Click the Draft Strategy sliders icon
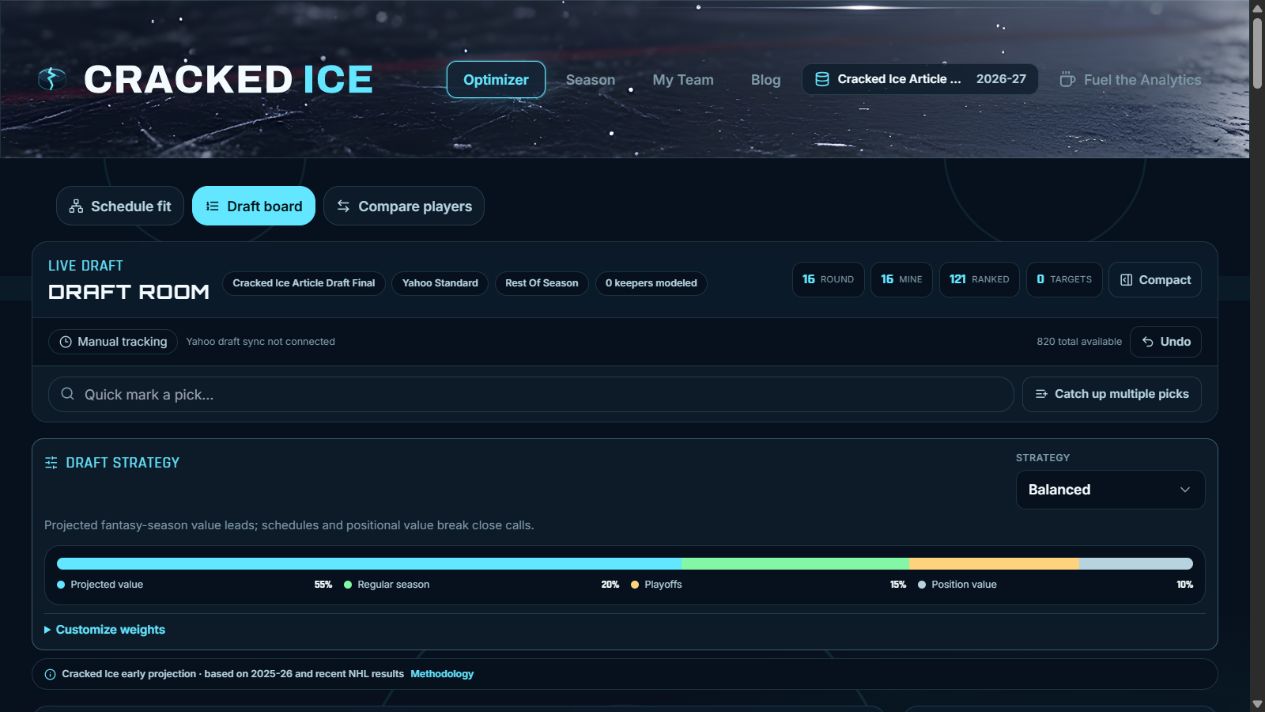The width and height of the screenshot is (1265, 712). 51,463
